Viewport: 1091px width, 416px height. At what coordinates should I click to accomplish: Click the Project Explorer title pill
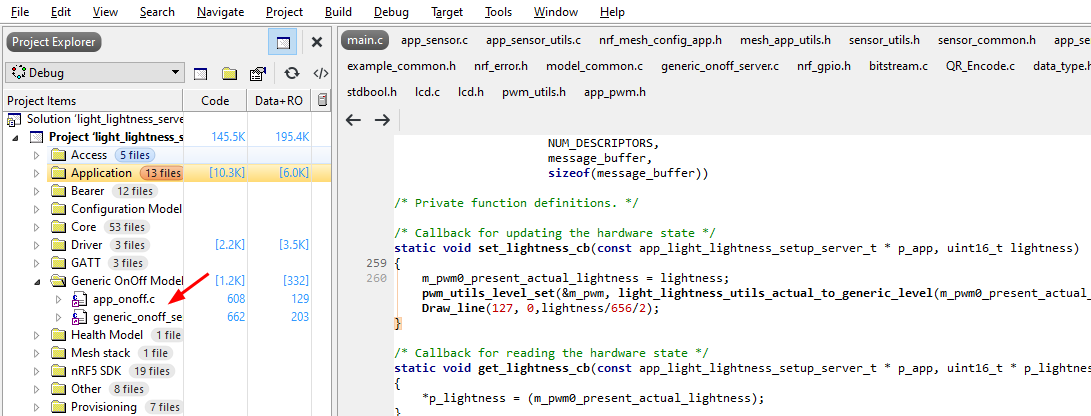(54, 42)
